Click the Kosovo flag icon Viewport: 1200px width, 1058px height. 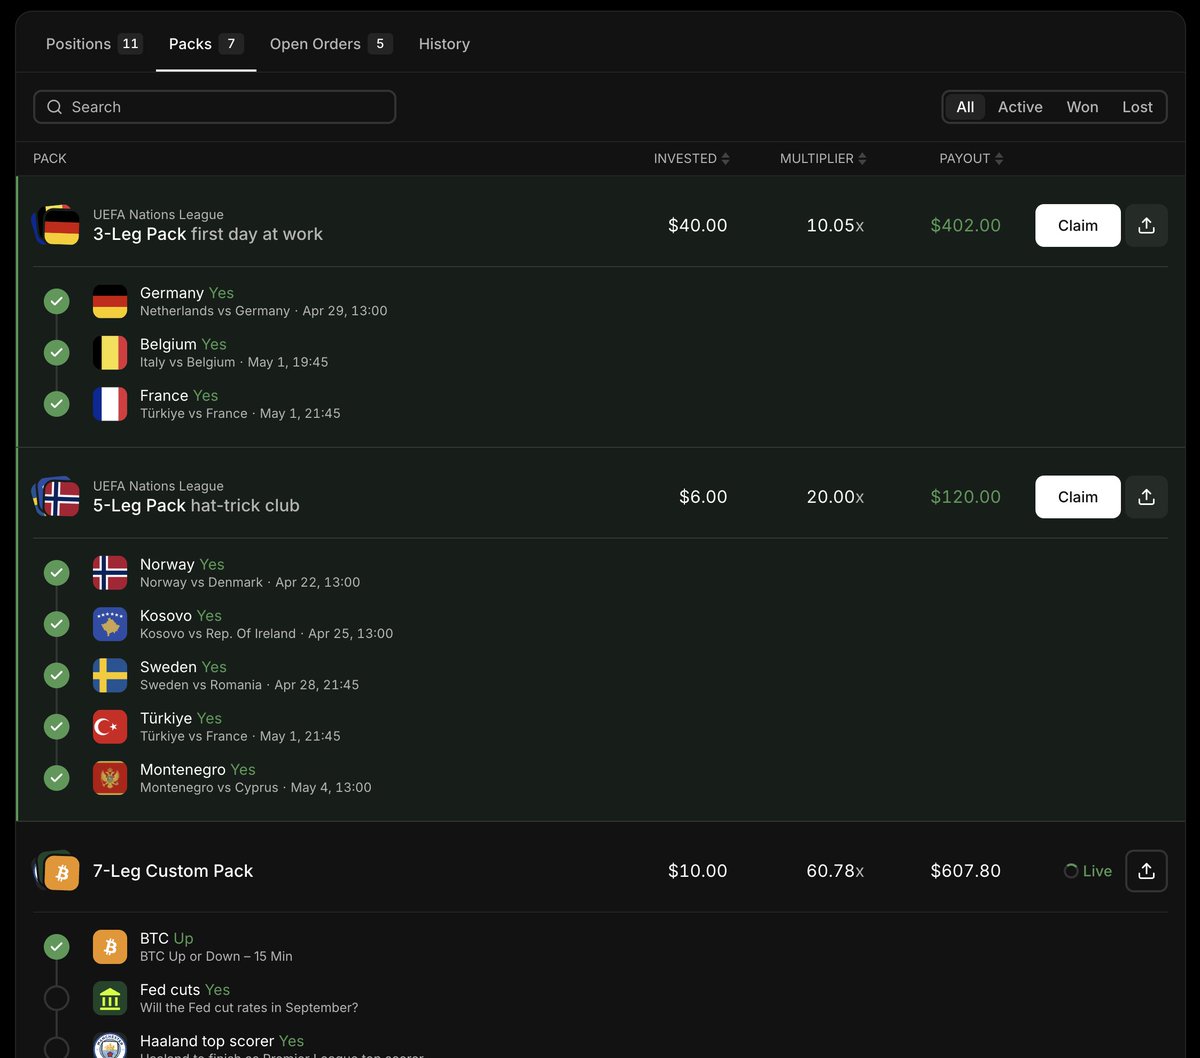tap(110, 624)
